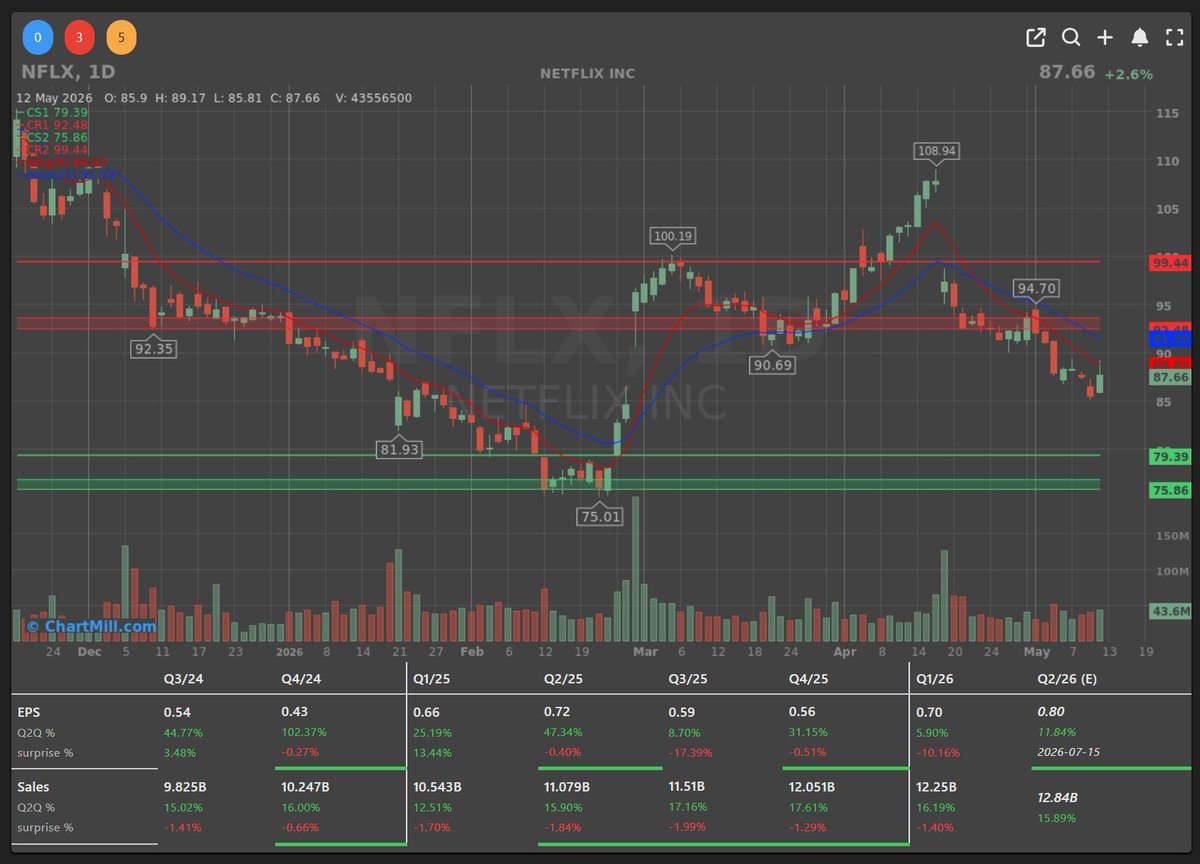Click the 87.66 last price in the header

(x=1067, y=73)
